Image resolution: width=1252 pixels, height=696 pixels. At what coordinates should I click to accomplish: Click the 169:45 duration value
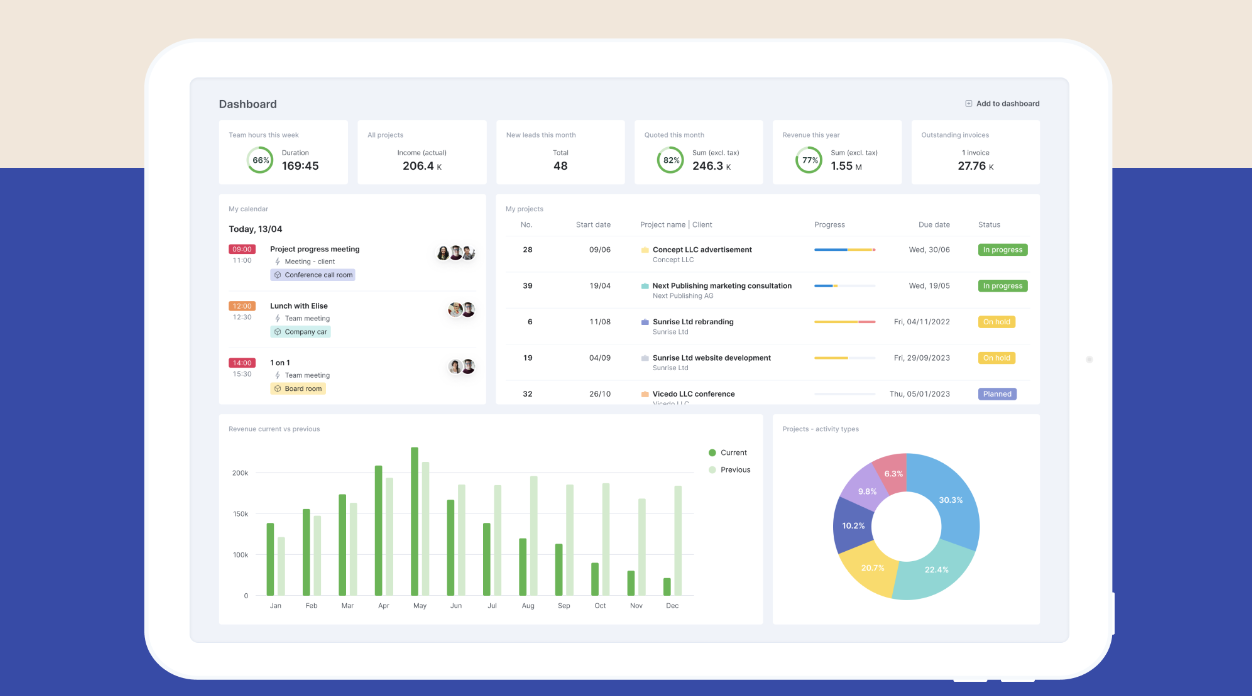click(x=300, y=166)
